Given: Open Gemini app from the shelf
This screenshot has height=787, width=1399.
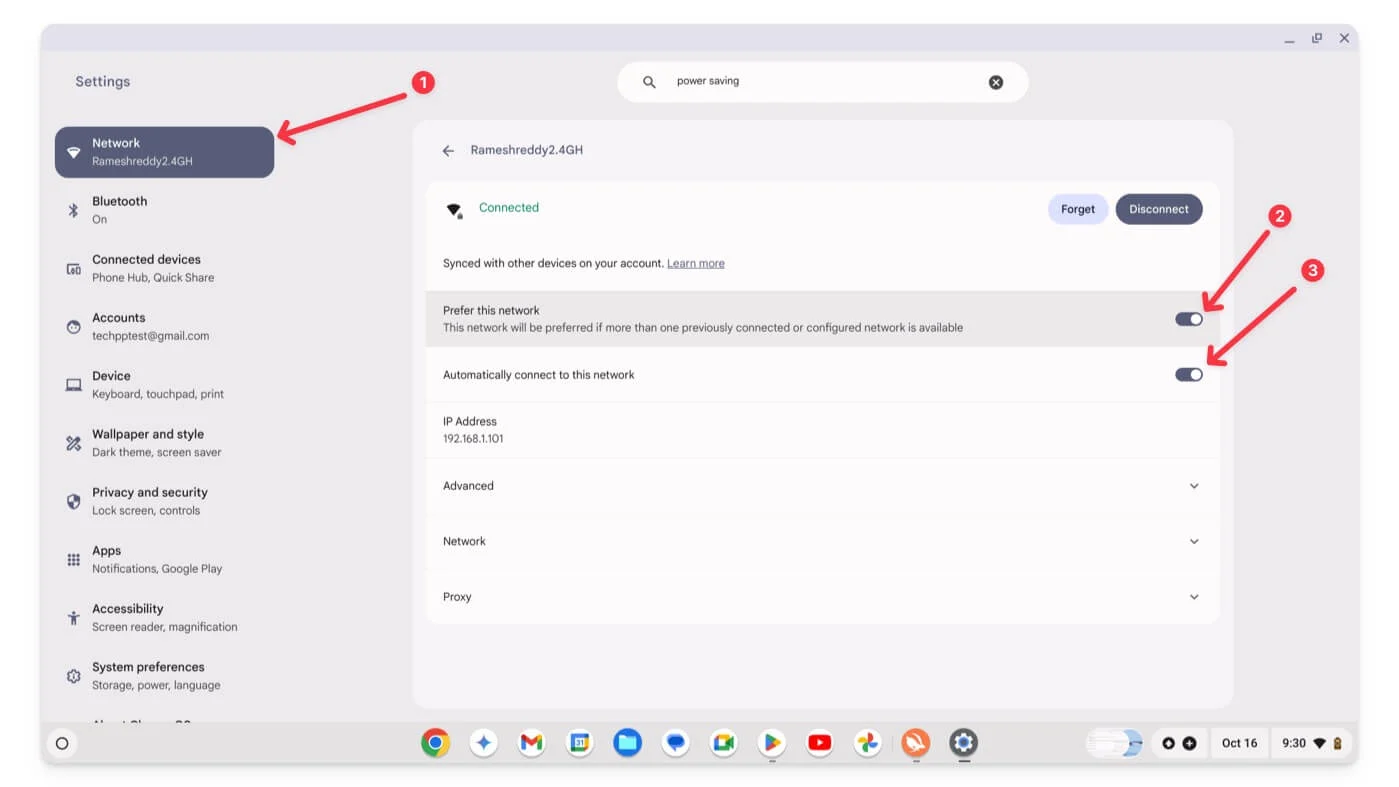Looking at the screenshot, I should click(x=483, y=742).
